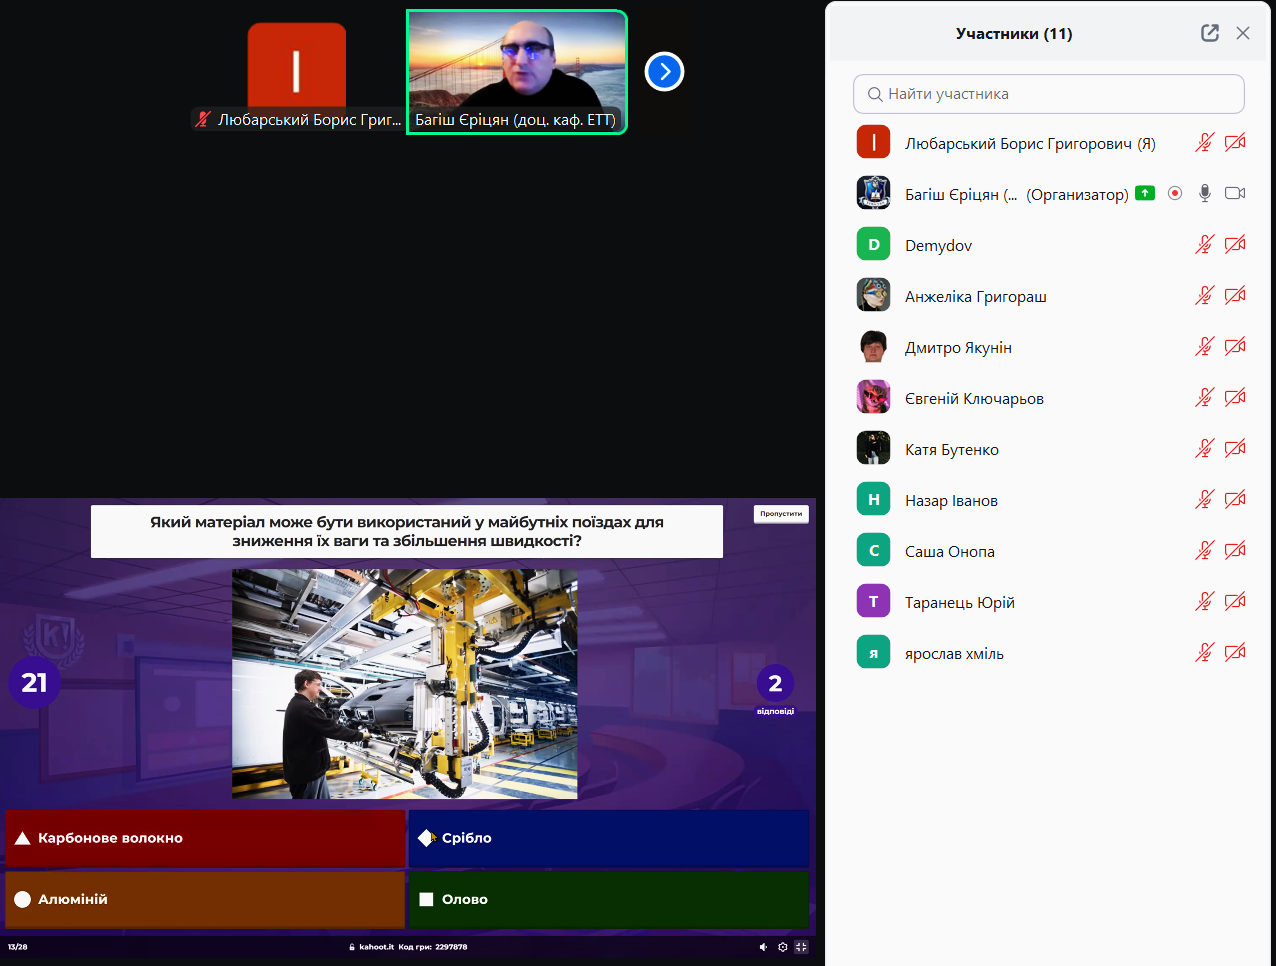
Task: Select ярослав хміль in participant list
Action: point(1049,653)
